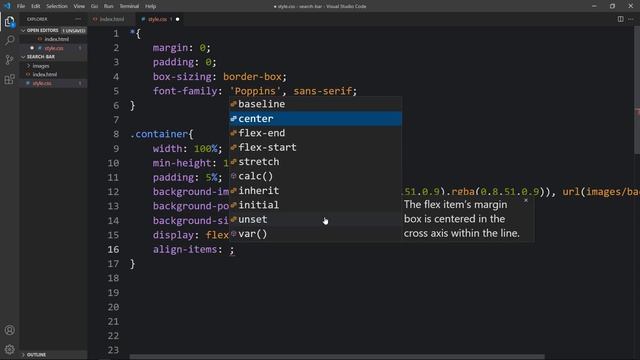Click the EXPLORER panel title
This screenshot has height=360, width=640.
pyautogui.click(x=37, y=19)
